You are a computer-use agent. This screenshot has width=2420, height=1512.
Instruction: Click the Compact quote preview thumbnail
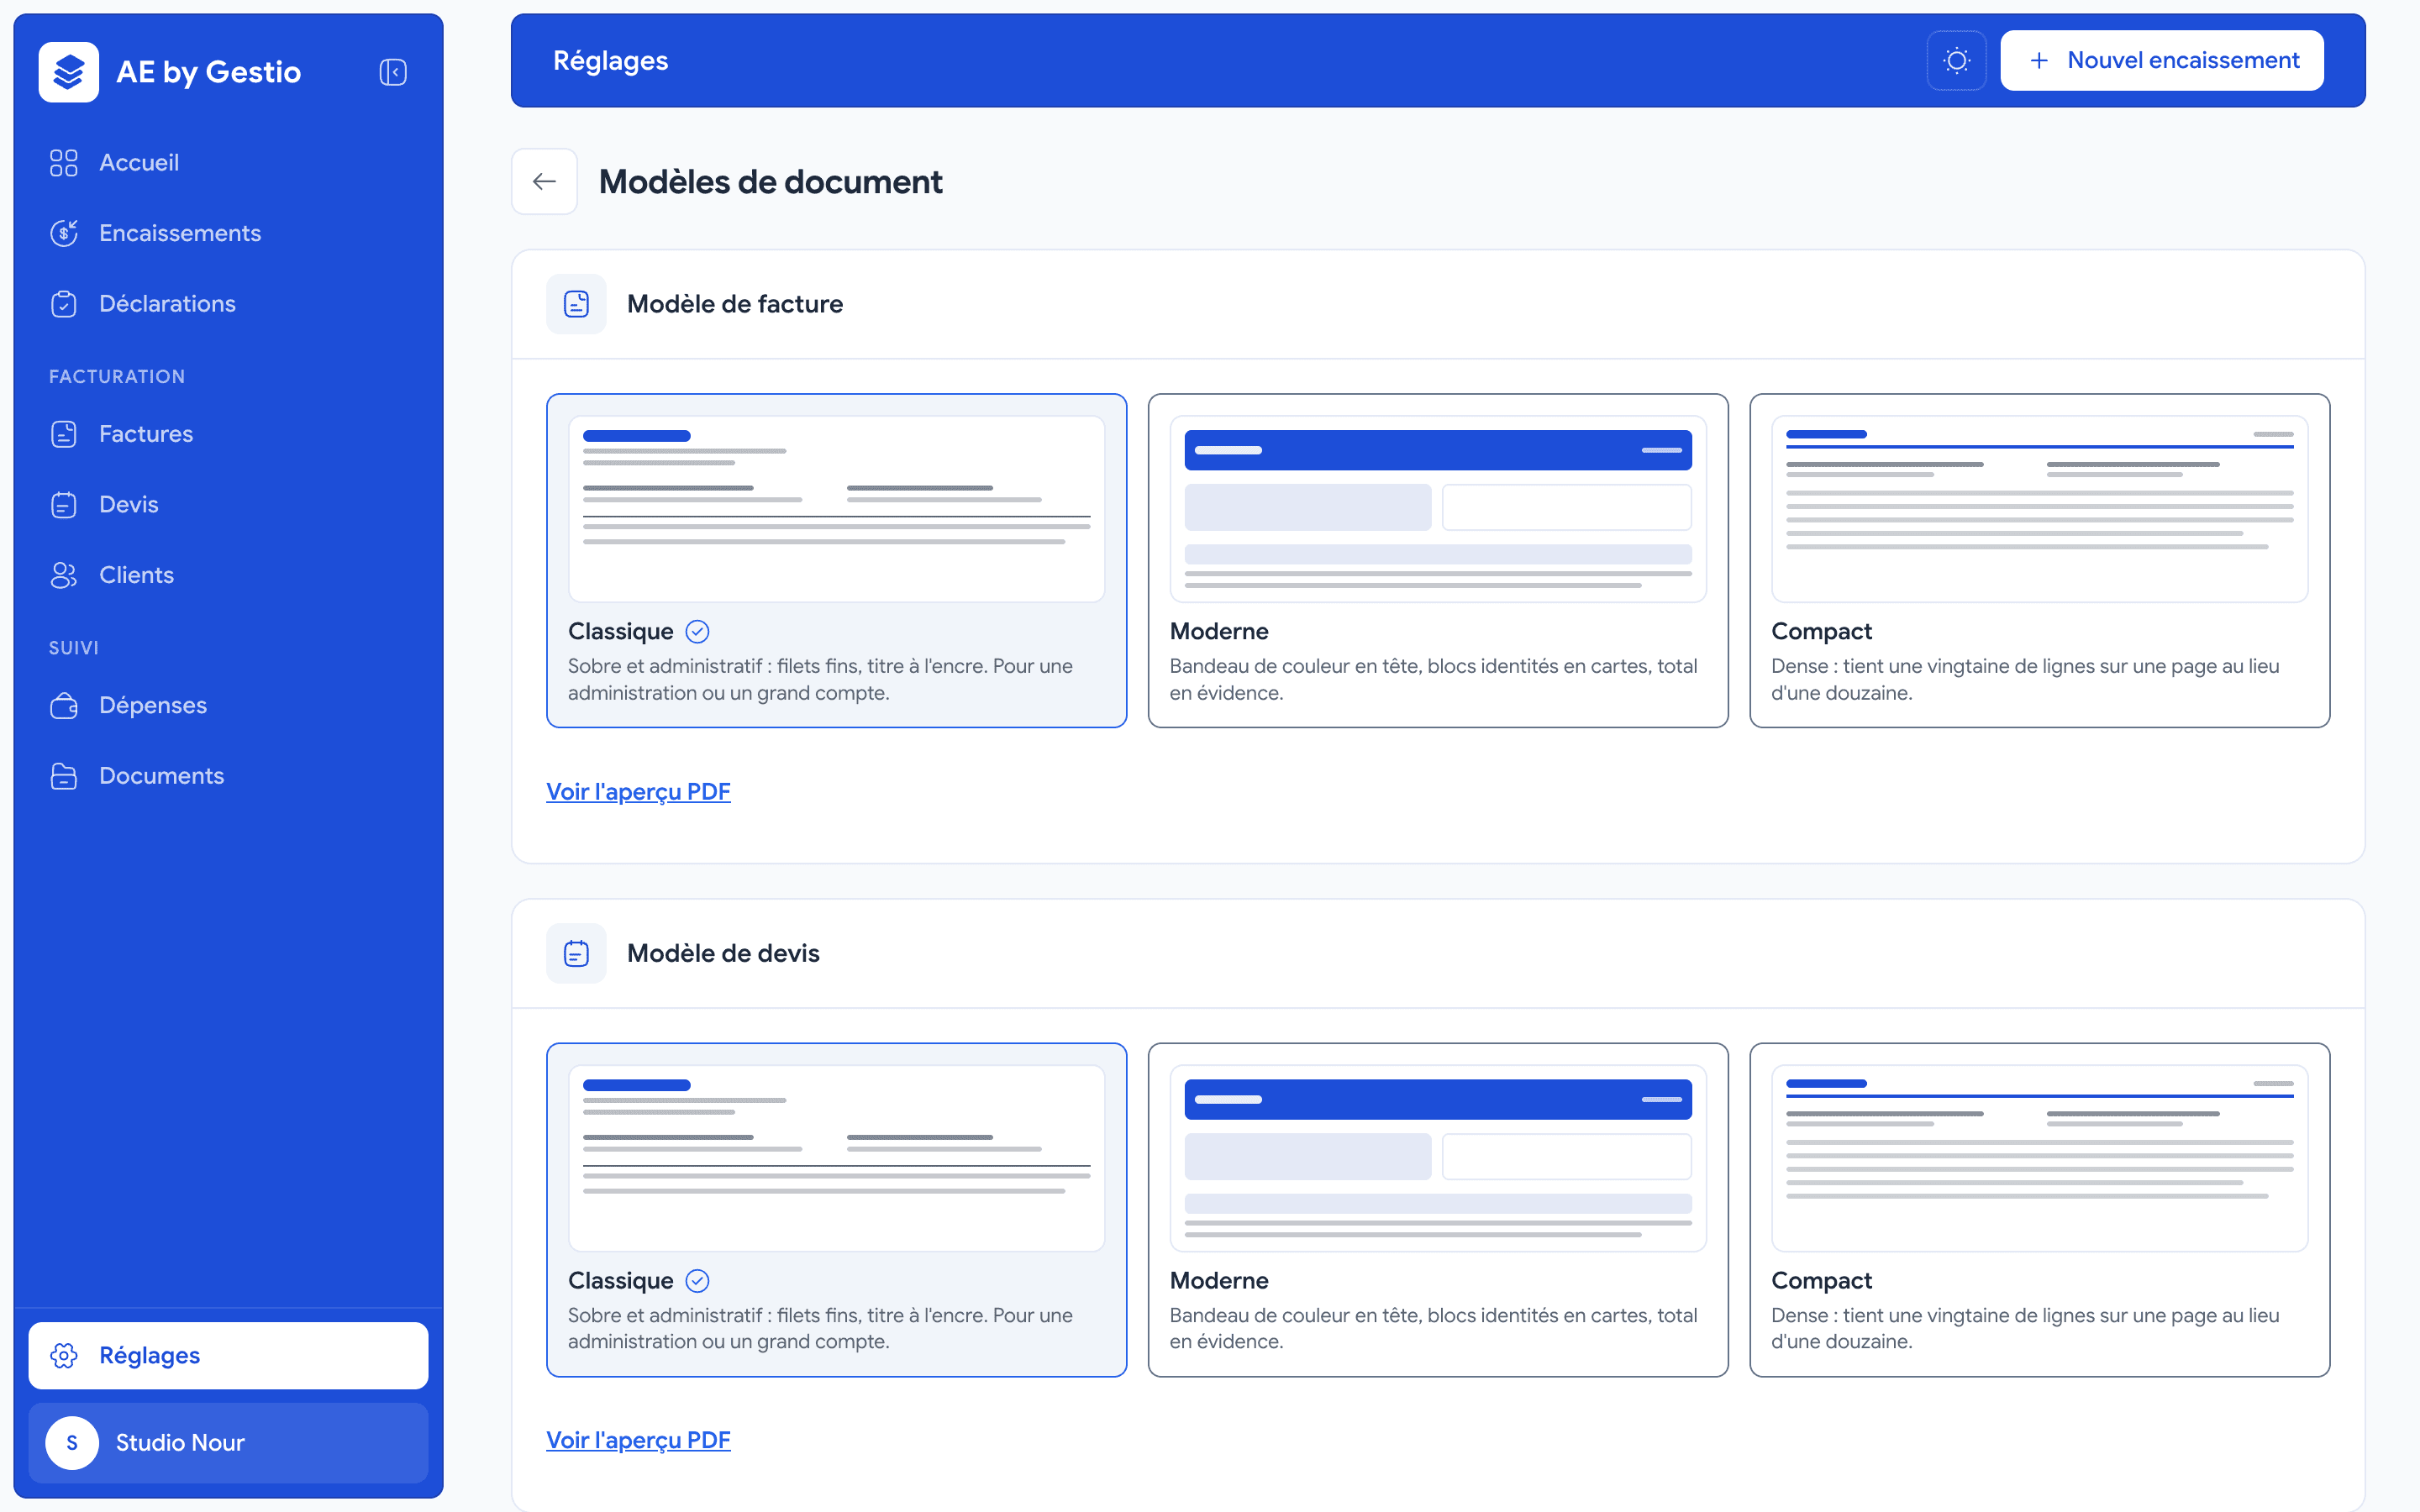2039,1158
